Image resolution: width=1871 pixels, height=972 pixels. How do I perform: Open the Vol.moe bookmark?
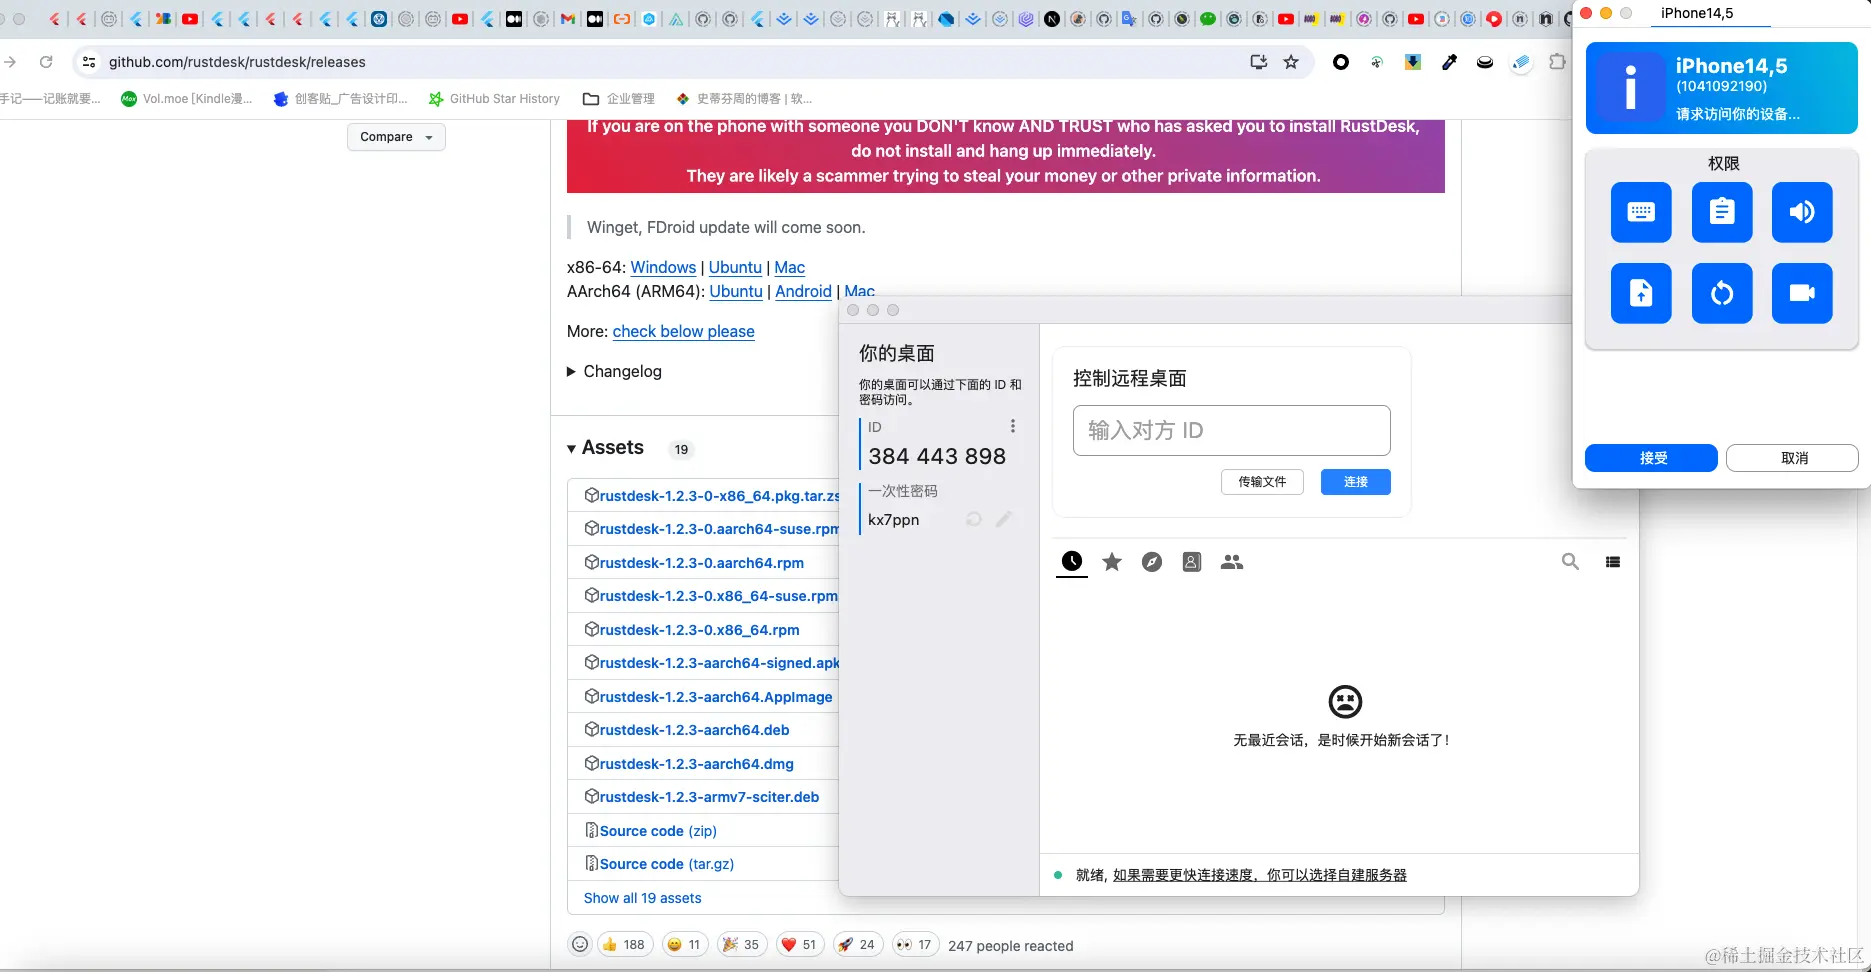point(187,99)
